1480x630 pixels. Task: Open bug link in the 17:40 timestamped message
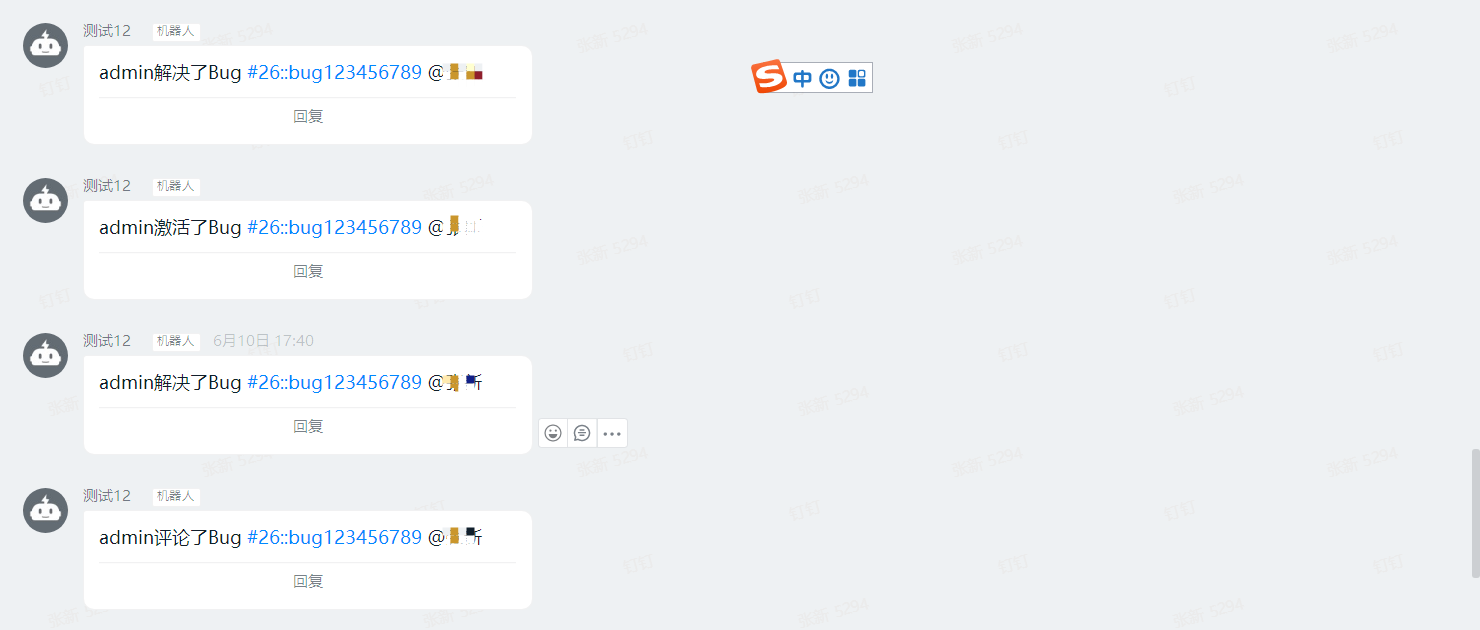pyautogui.click(x=334, y=382)
